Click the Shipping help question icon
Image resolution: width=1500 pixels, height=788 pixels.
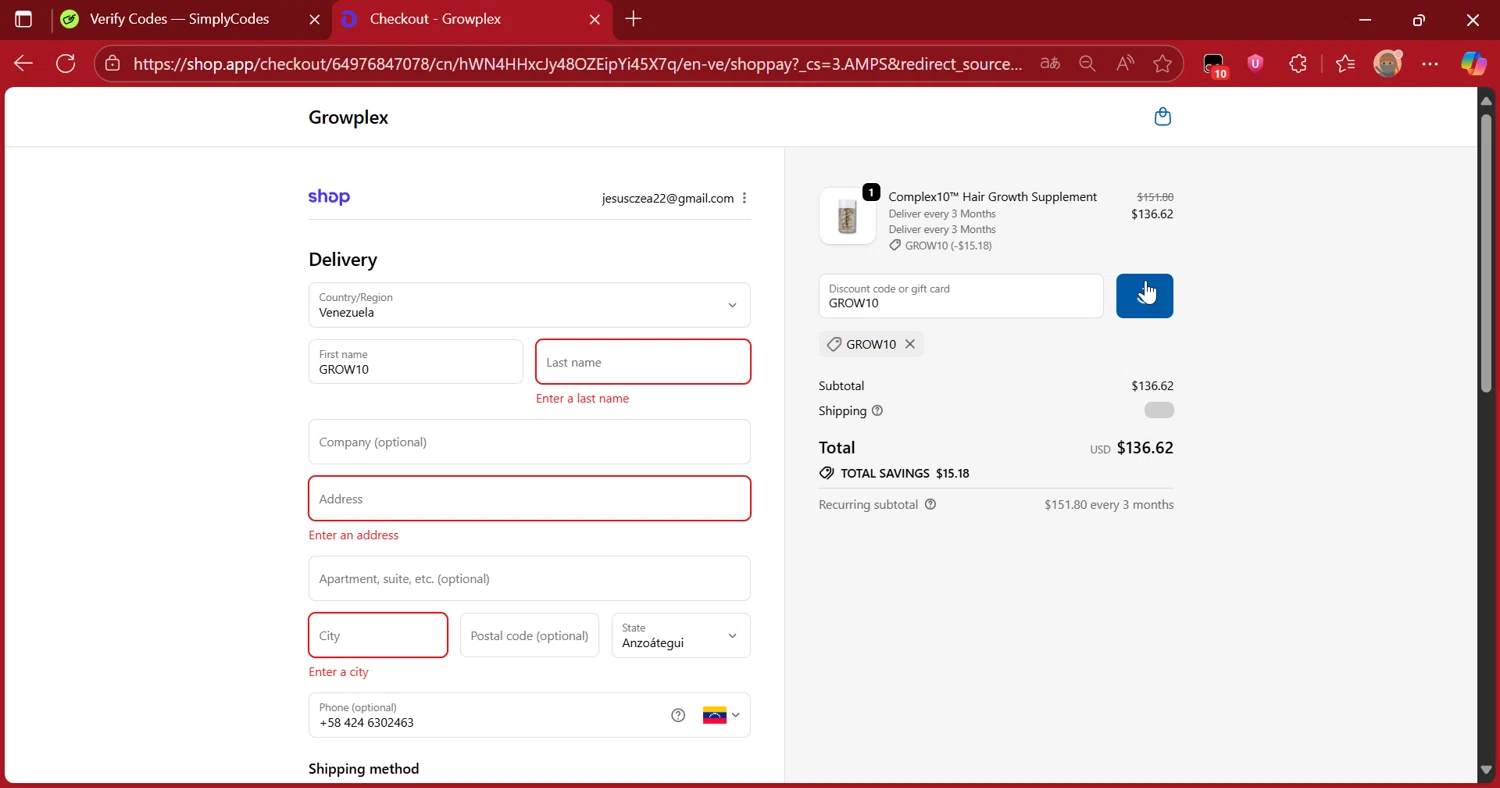877,411
